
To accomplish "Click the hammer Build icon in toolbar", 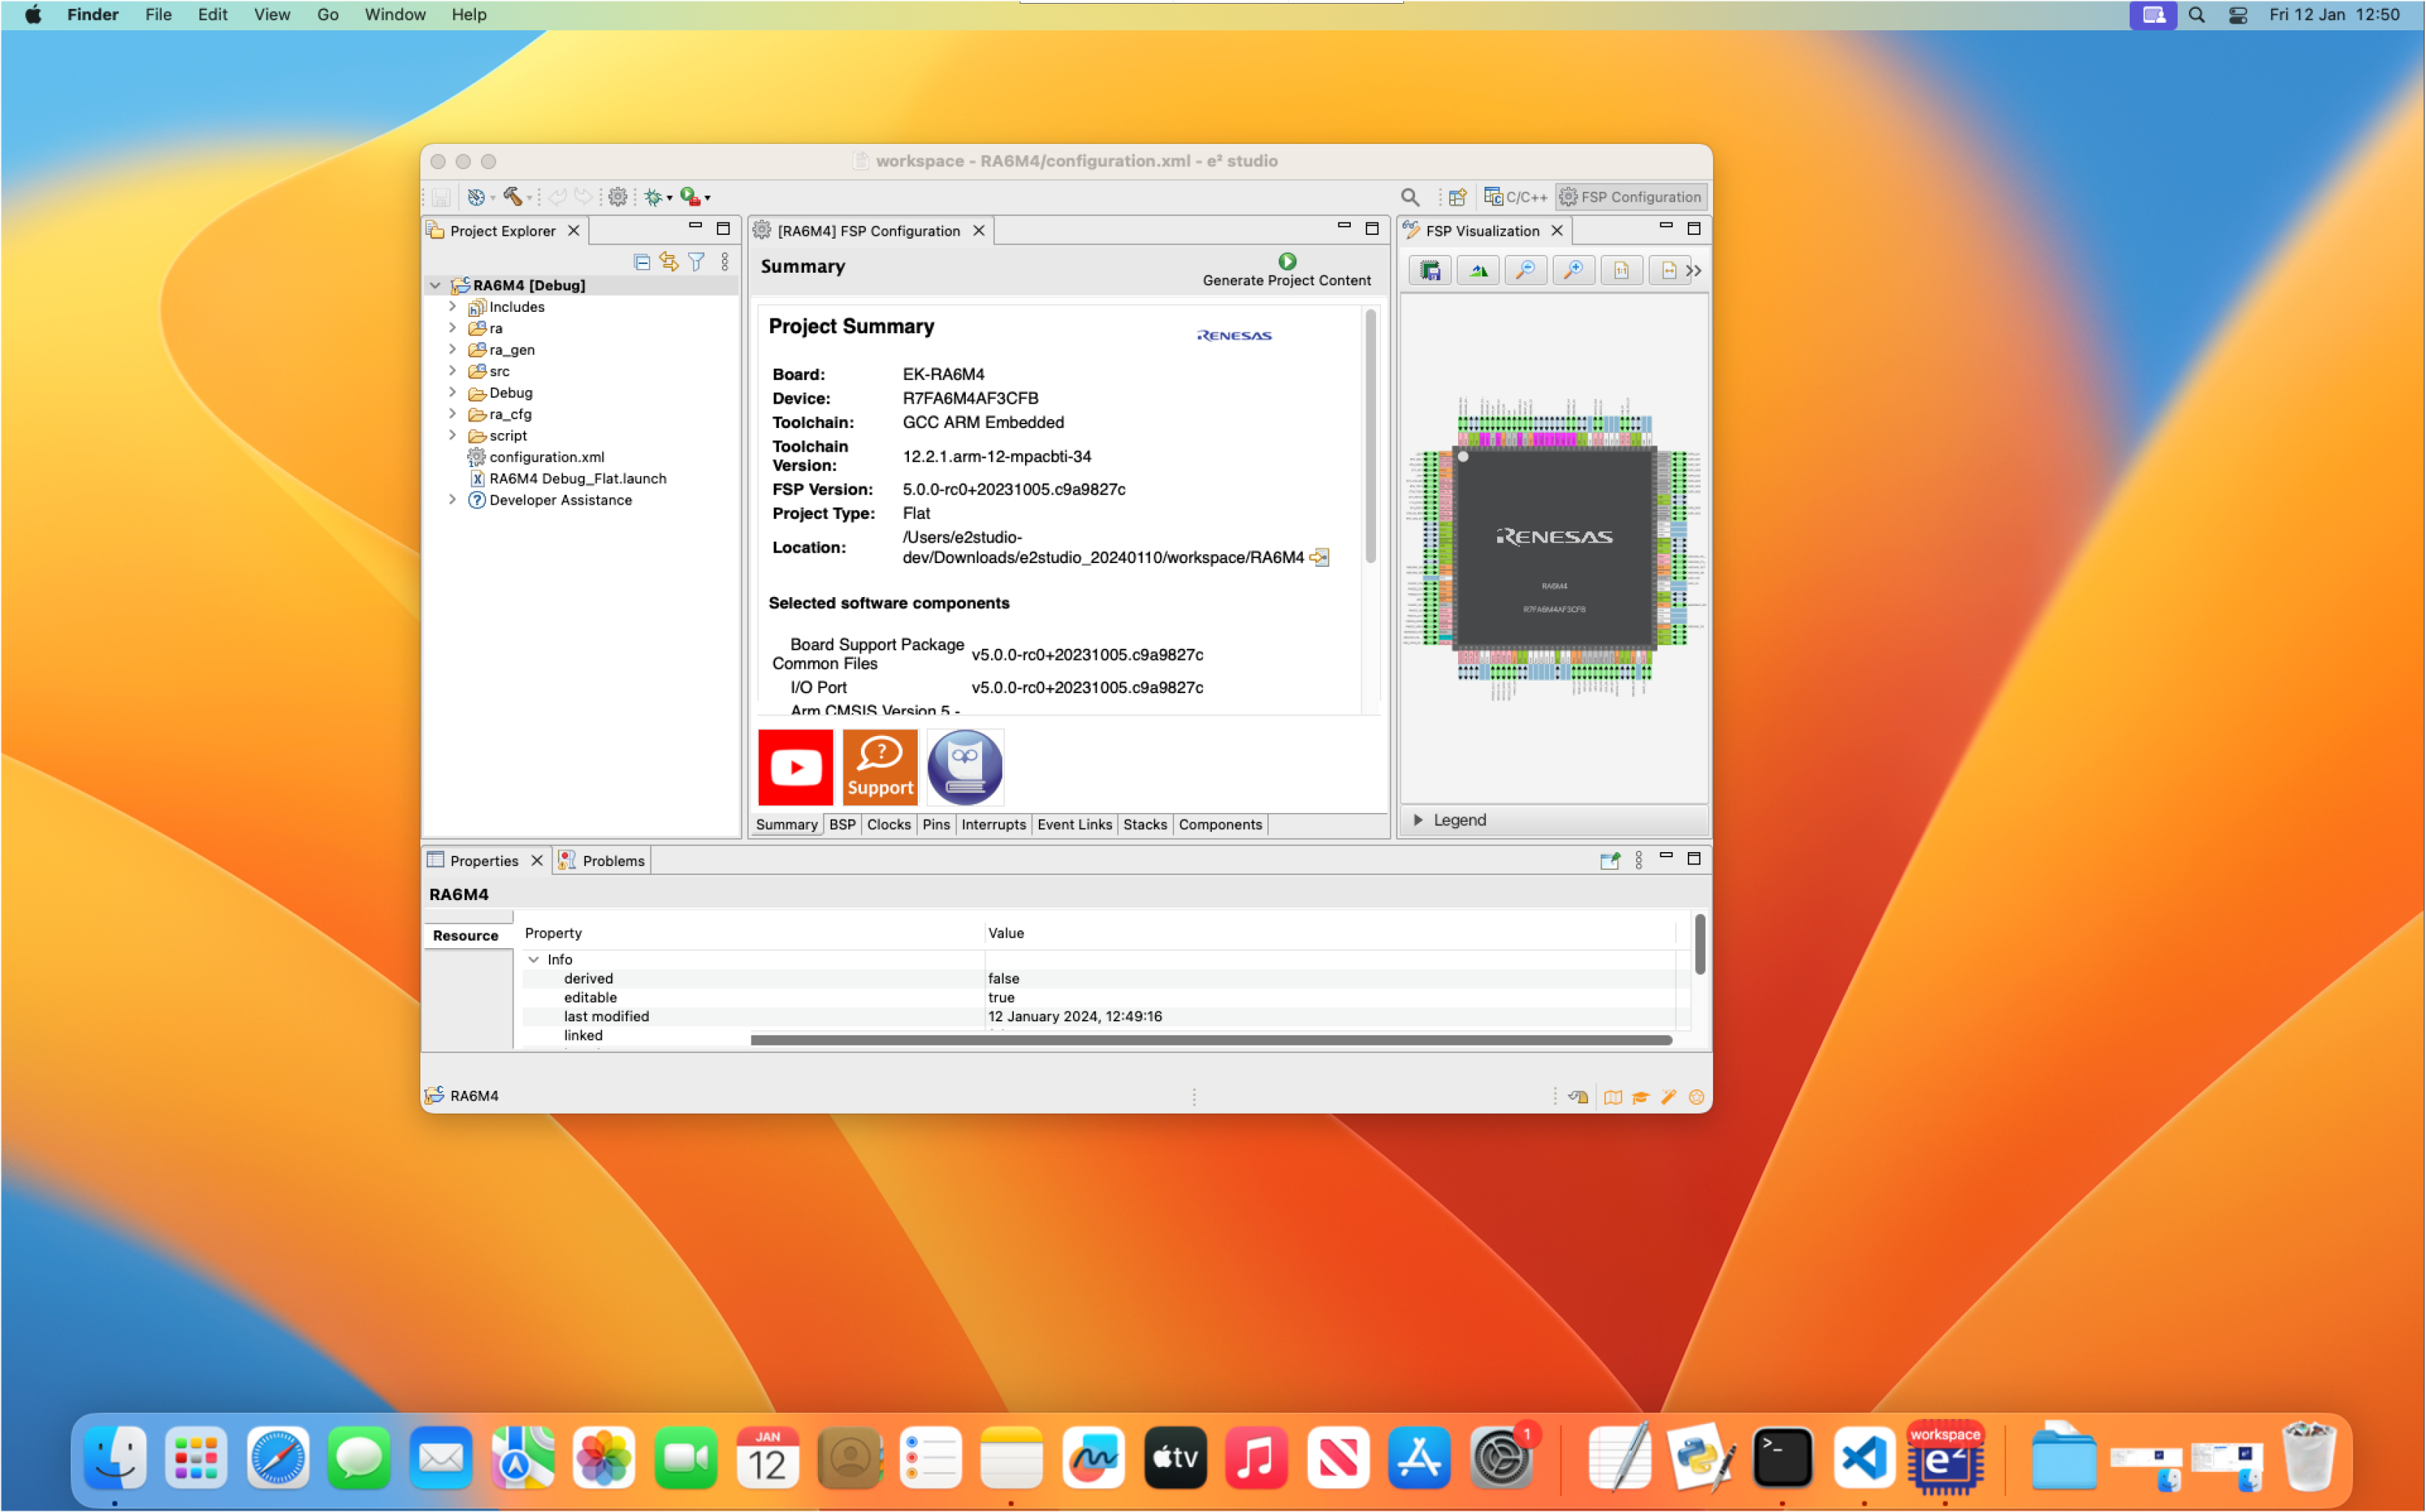I will click(x=512, y=197).
